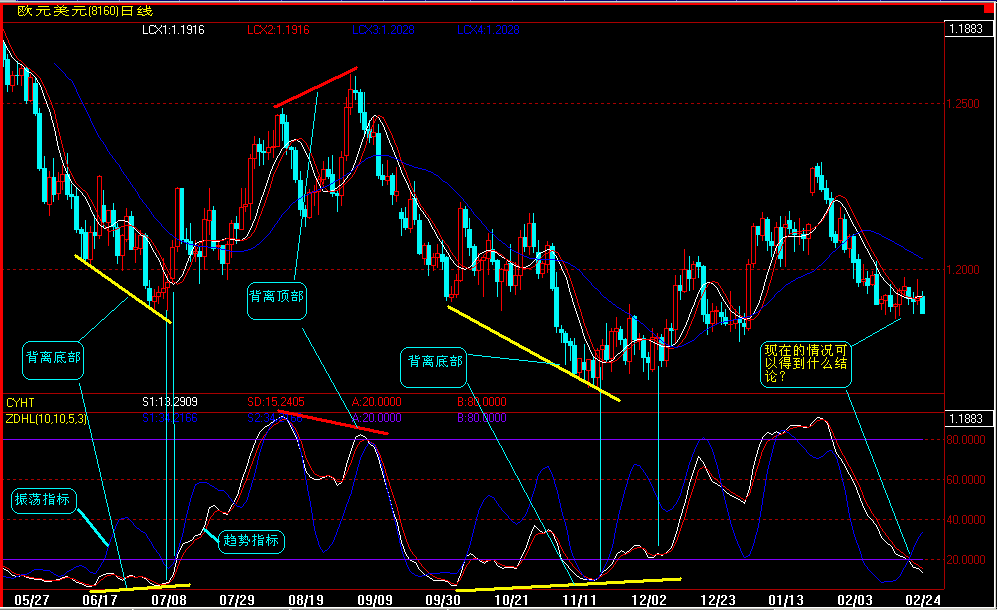Click the 08/19 date on time axis

click(306, 600)
